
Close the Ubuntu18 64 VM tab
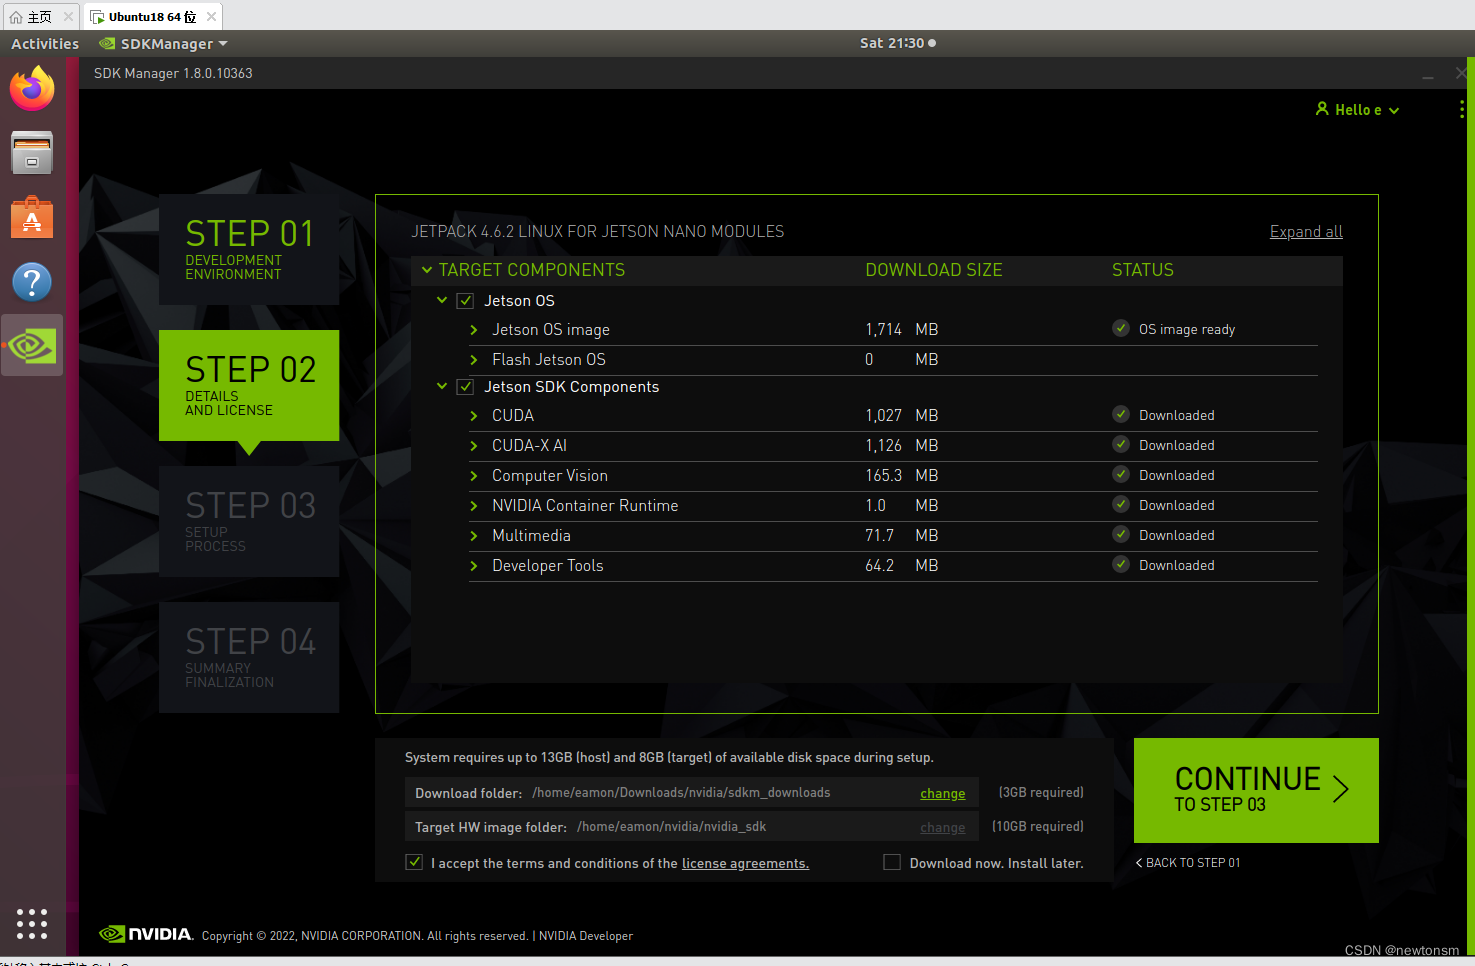coord(211,16)
